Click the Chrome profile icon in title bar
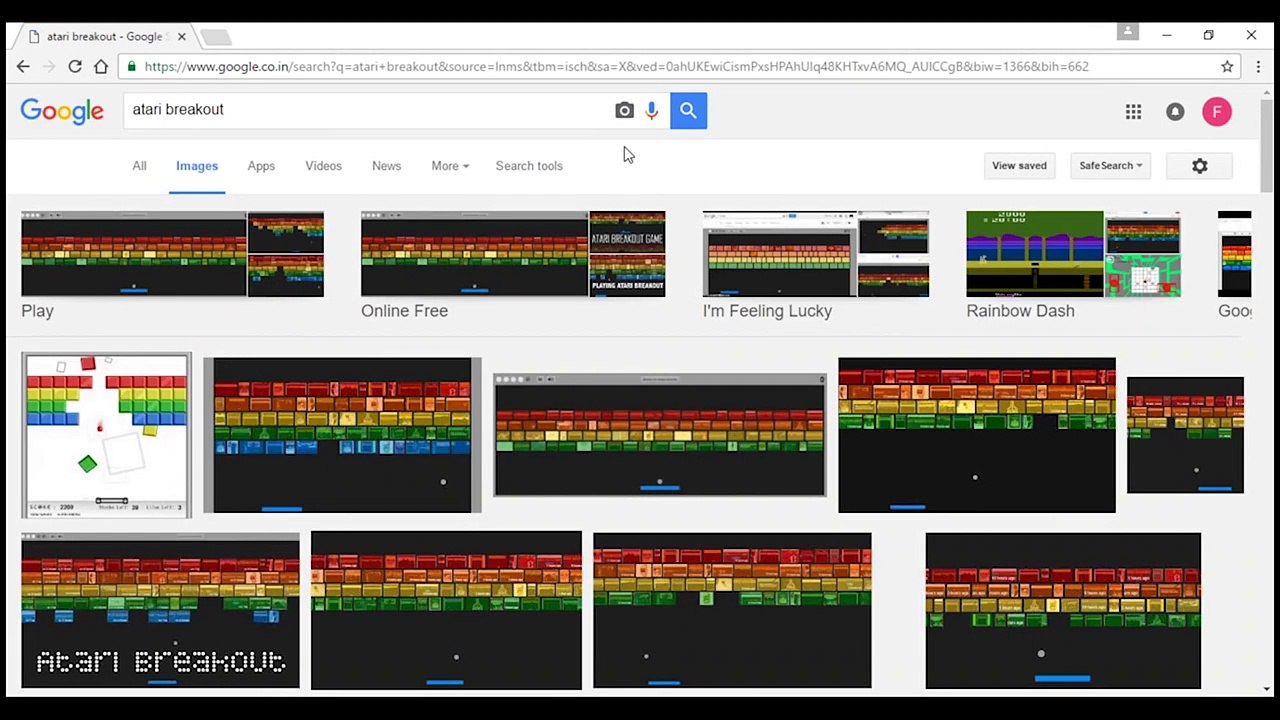Image resolution: width=1280 pixels, height=720 pixels. pos(1128,32)
